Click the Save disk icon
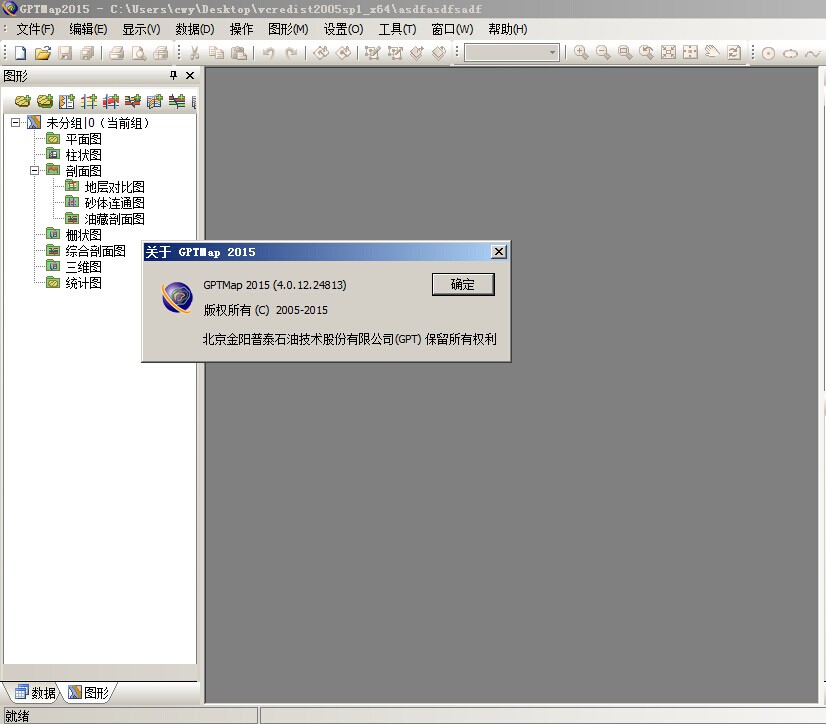826x724 pixels. coord(65,53)
